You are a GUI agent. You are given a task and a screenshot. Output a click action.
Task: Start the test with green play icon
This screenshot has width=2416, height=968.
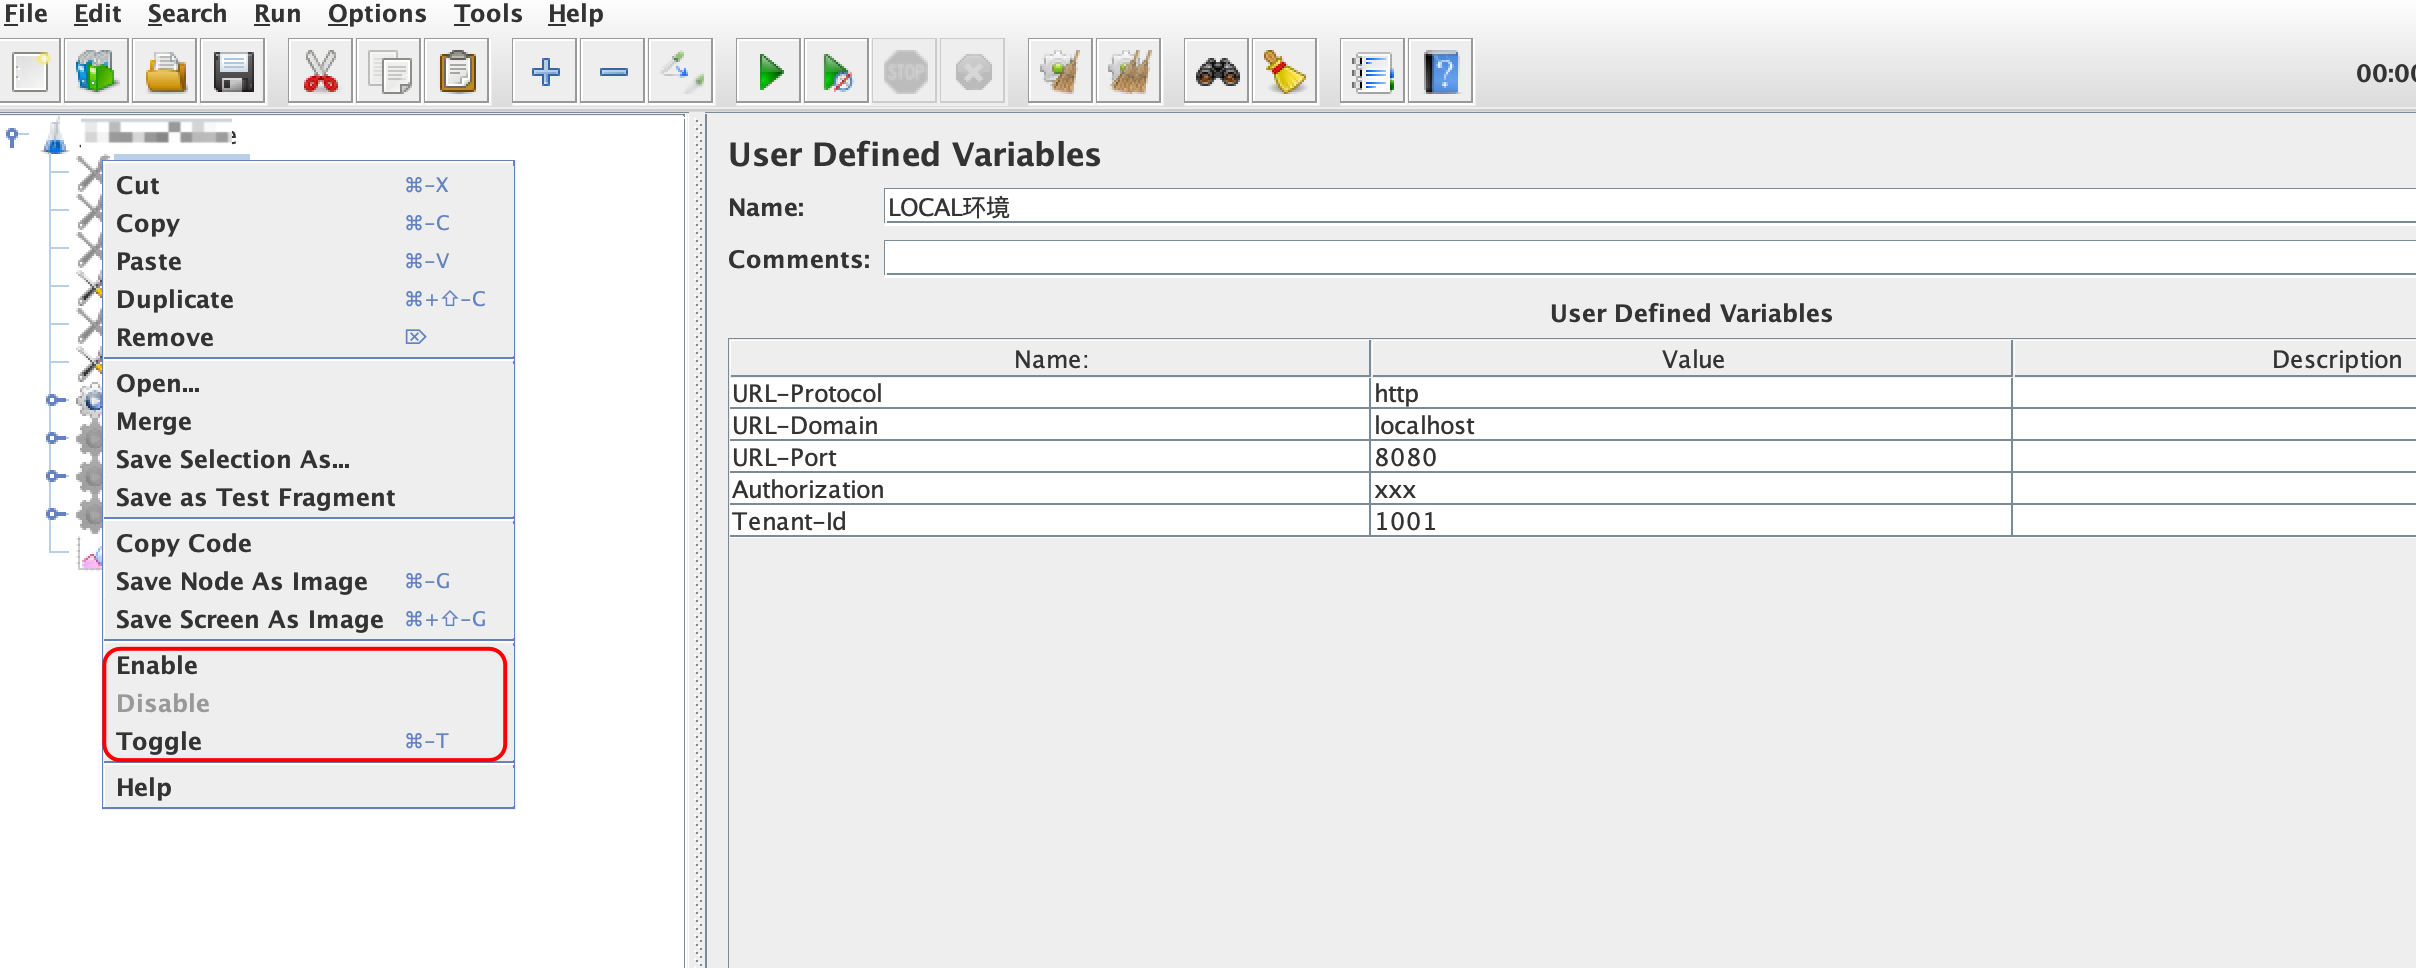tap(769, 72)
